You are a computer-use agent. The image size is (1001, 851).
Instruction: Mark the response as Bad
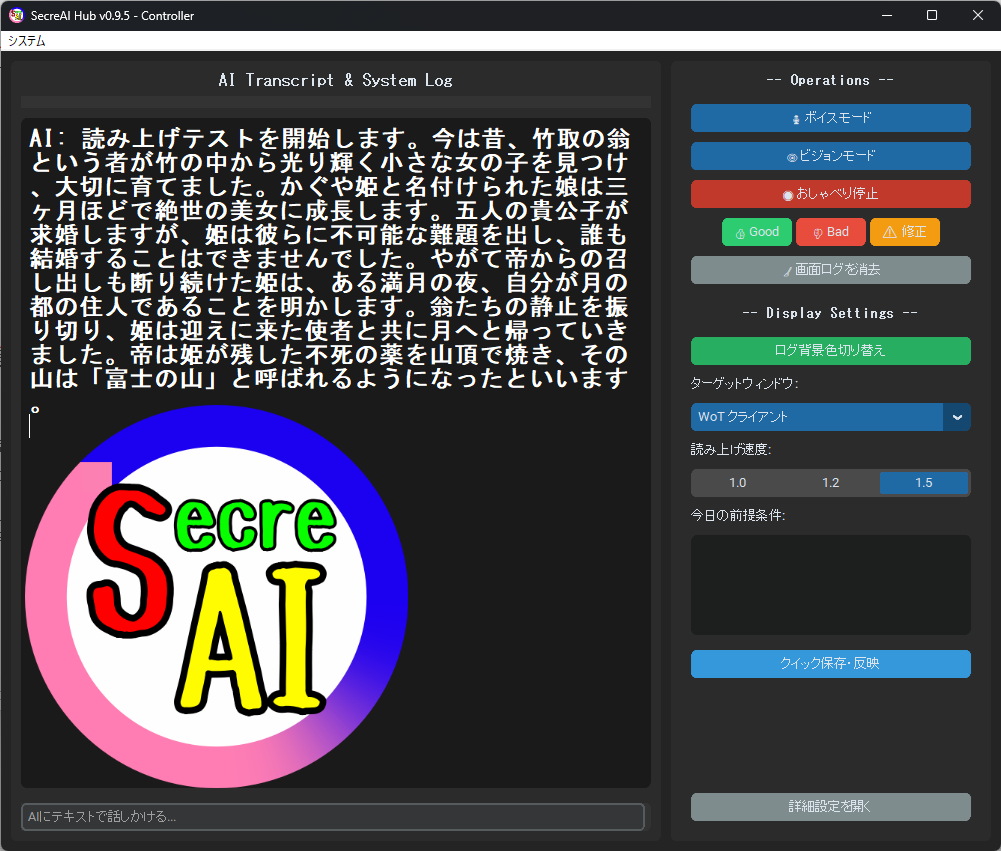(831, 232)
